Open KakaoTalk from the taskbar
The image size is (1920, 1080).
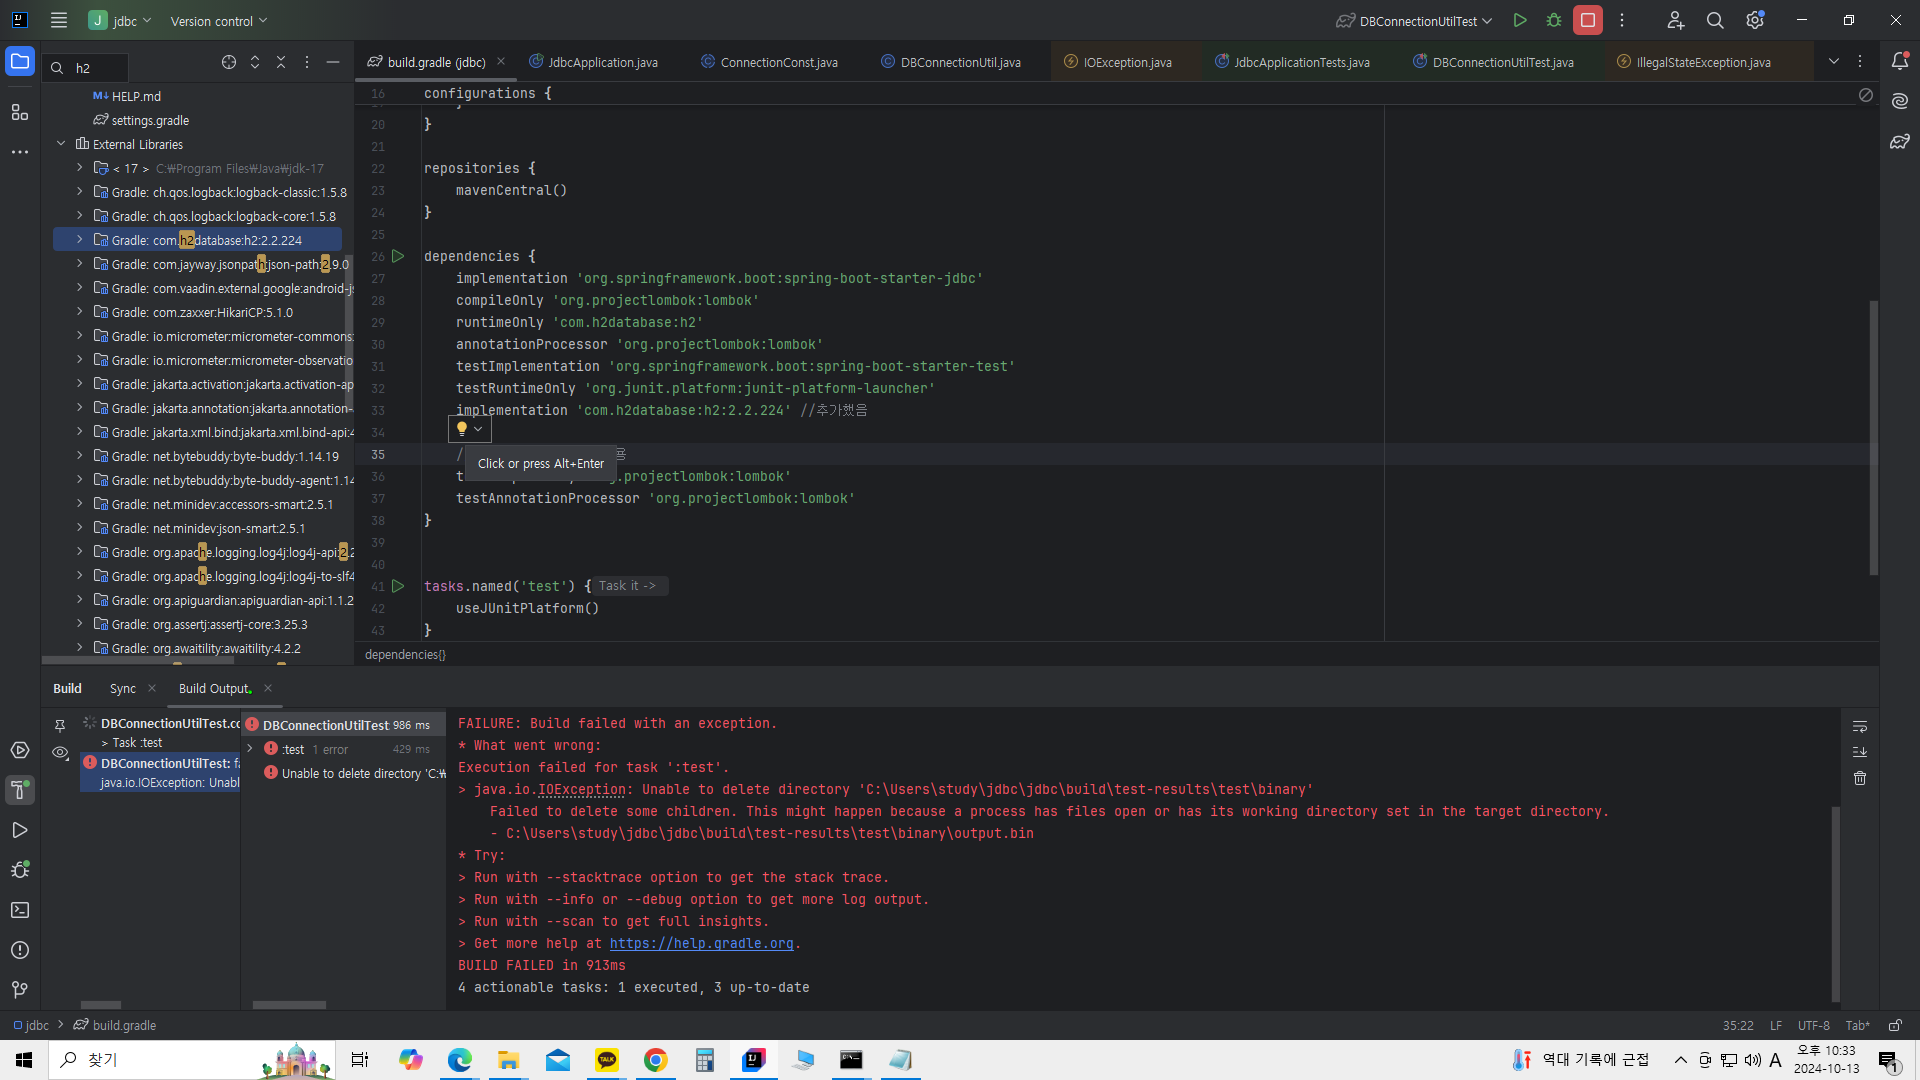click(607, 1060)
